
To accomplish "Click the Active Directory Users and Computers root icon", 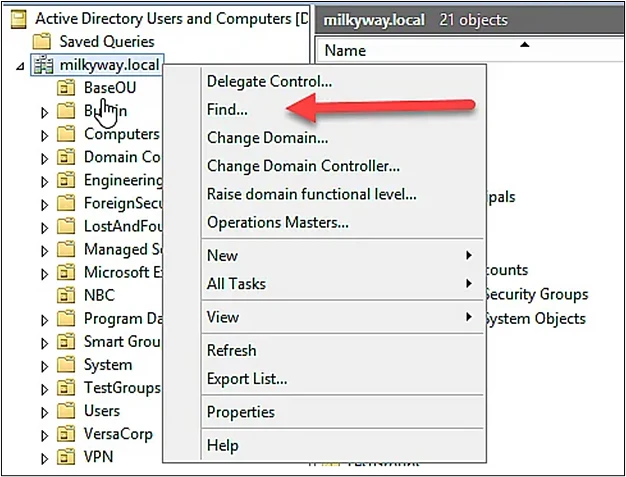I will coord(18,19).
